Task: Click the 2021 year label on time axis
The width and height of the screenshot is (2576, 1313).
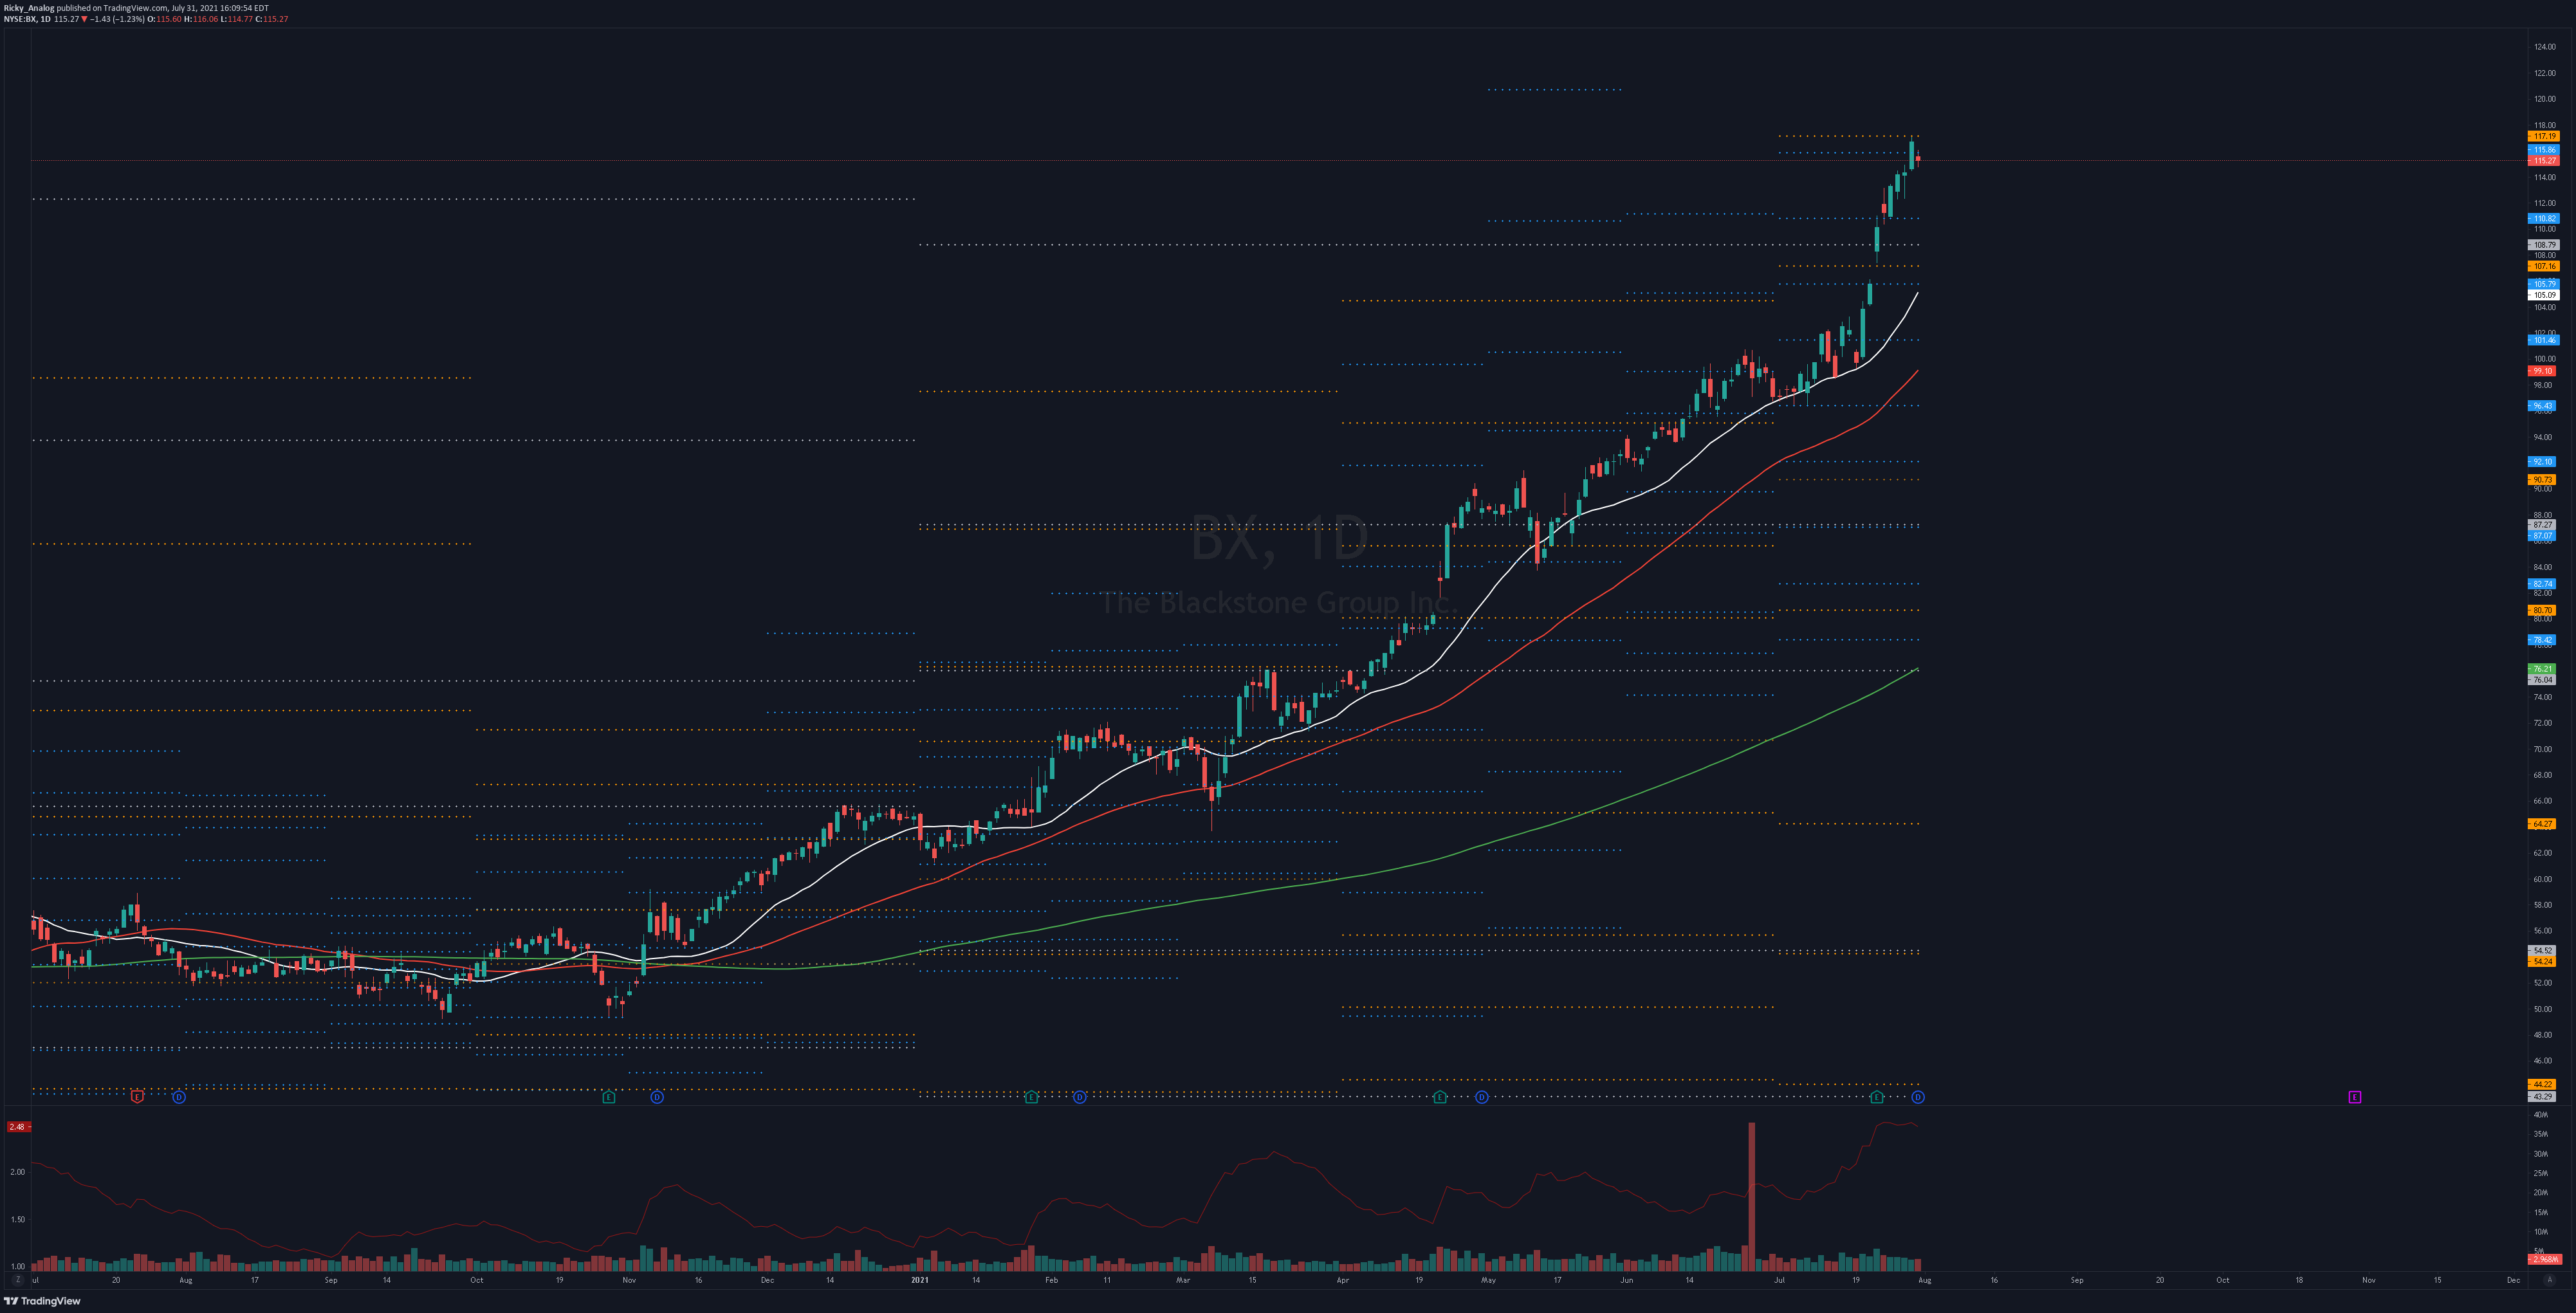Action: coord(919,1279)
